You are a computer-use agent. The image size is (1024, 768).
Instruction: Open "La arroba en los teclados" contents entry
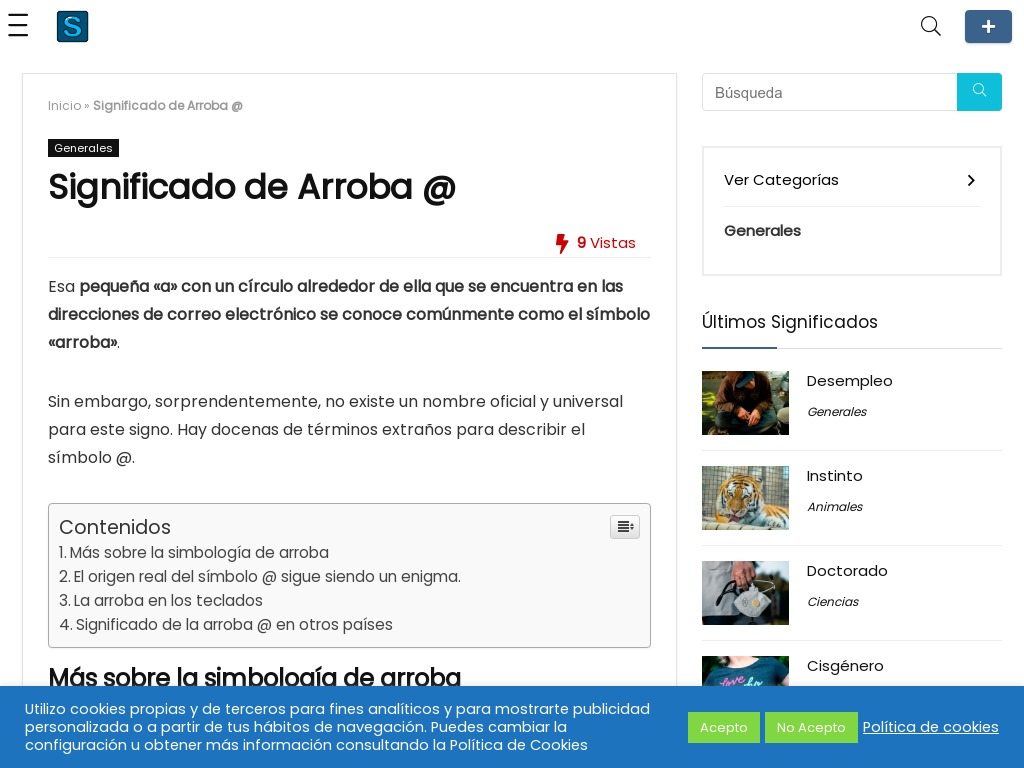point(168,600)
